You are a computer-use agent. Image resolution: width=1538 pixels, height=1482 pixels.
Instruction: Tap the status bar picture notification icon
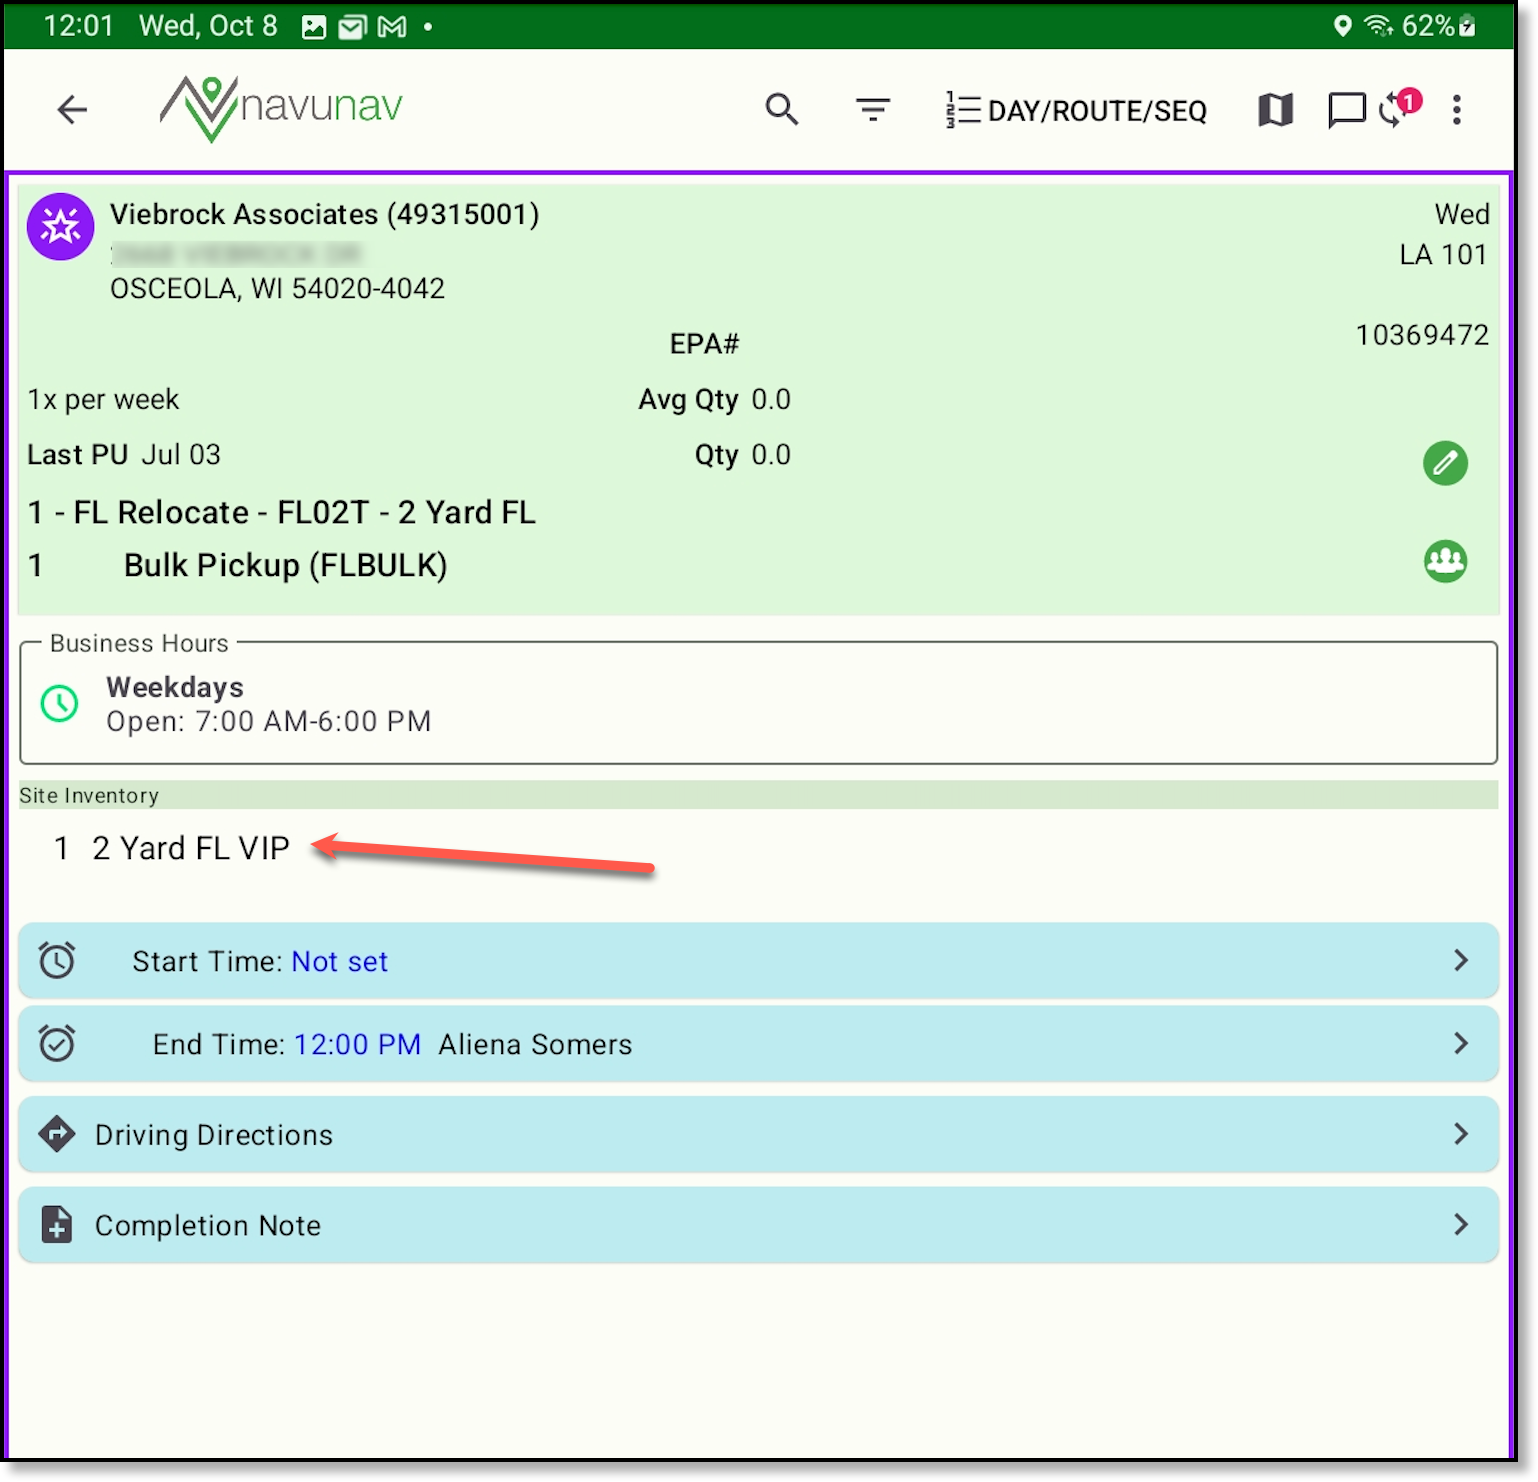pyautogui.click(x=314, y=27)
